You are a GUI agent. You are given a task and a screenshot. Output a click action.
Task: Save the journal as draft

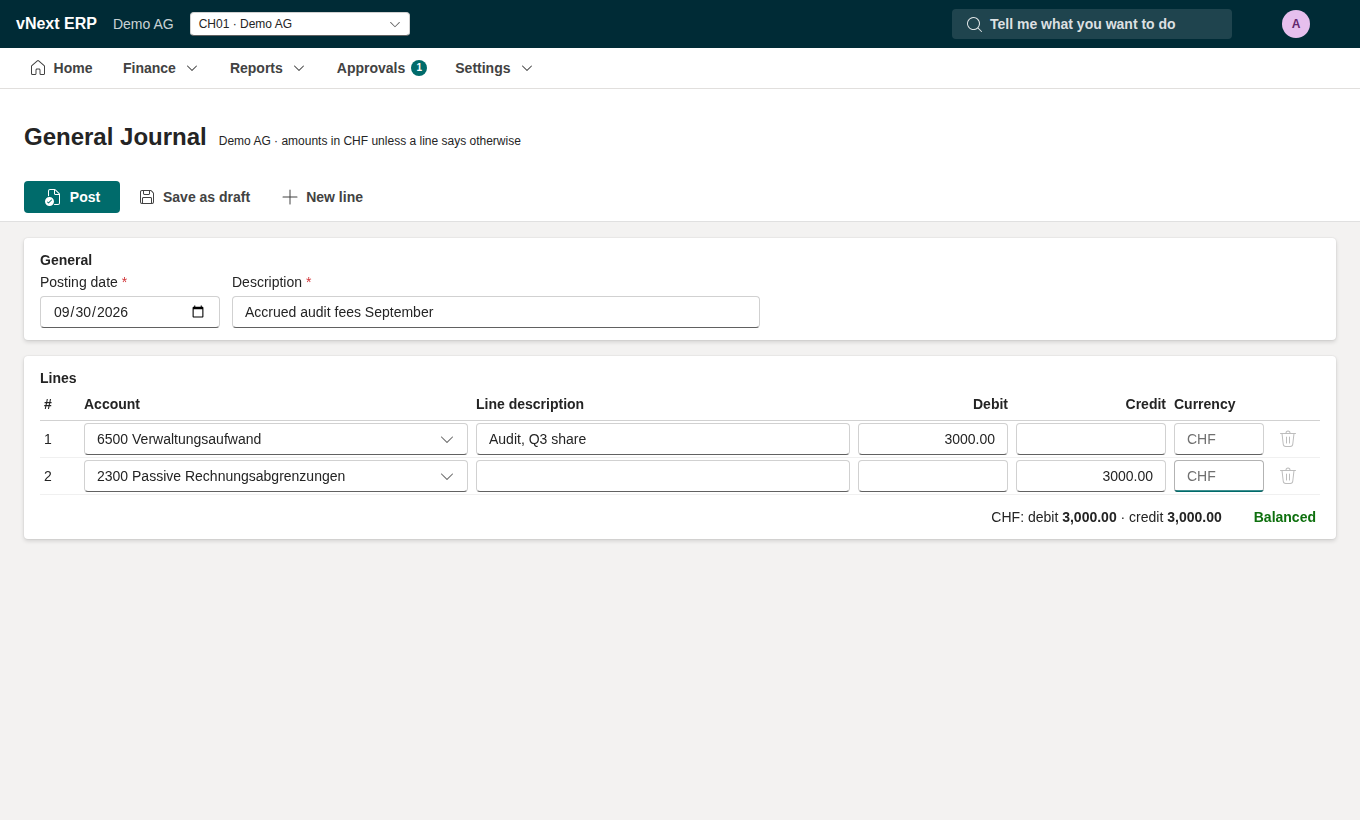(195, 197)
